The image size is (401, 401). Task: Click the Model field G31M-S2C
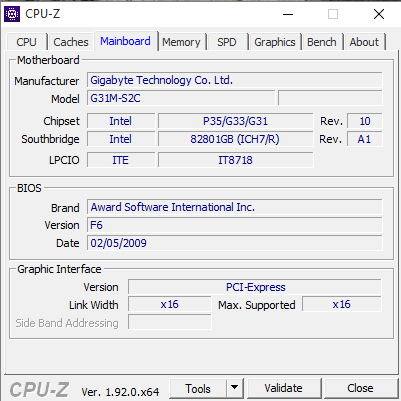coord(181,98)
